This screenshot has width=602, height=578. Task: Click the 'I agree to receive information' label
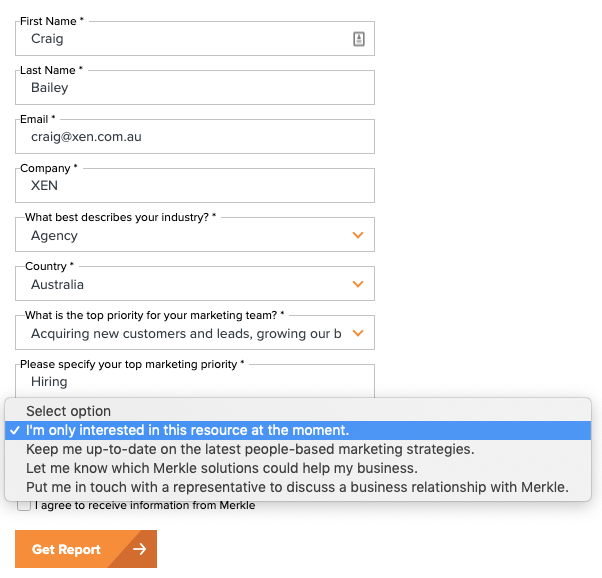coord(145,506)
